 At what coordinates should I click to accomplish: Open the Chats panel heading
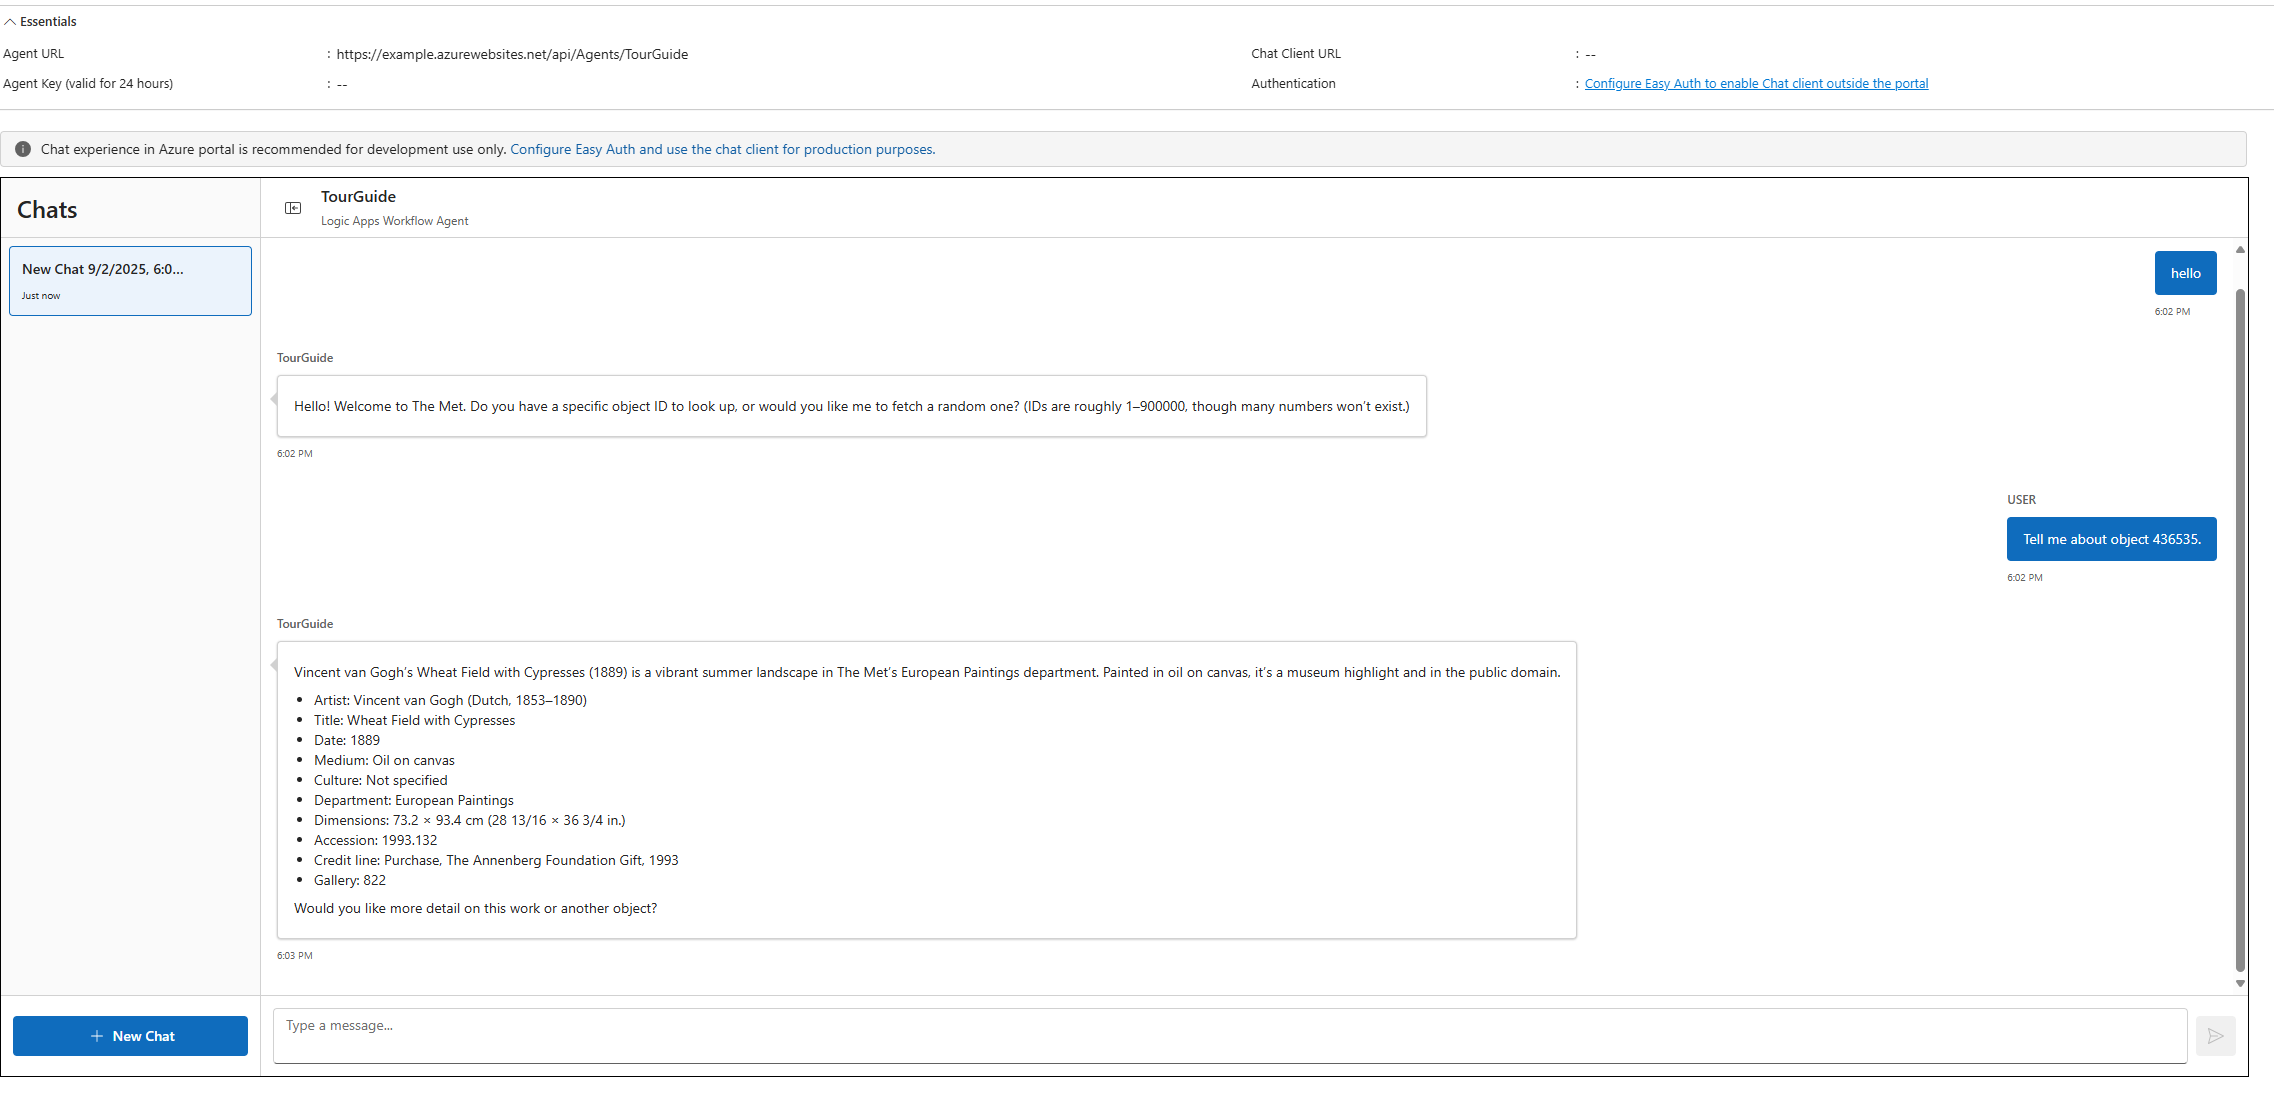point(46,209)
